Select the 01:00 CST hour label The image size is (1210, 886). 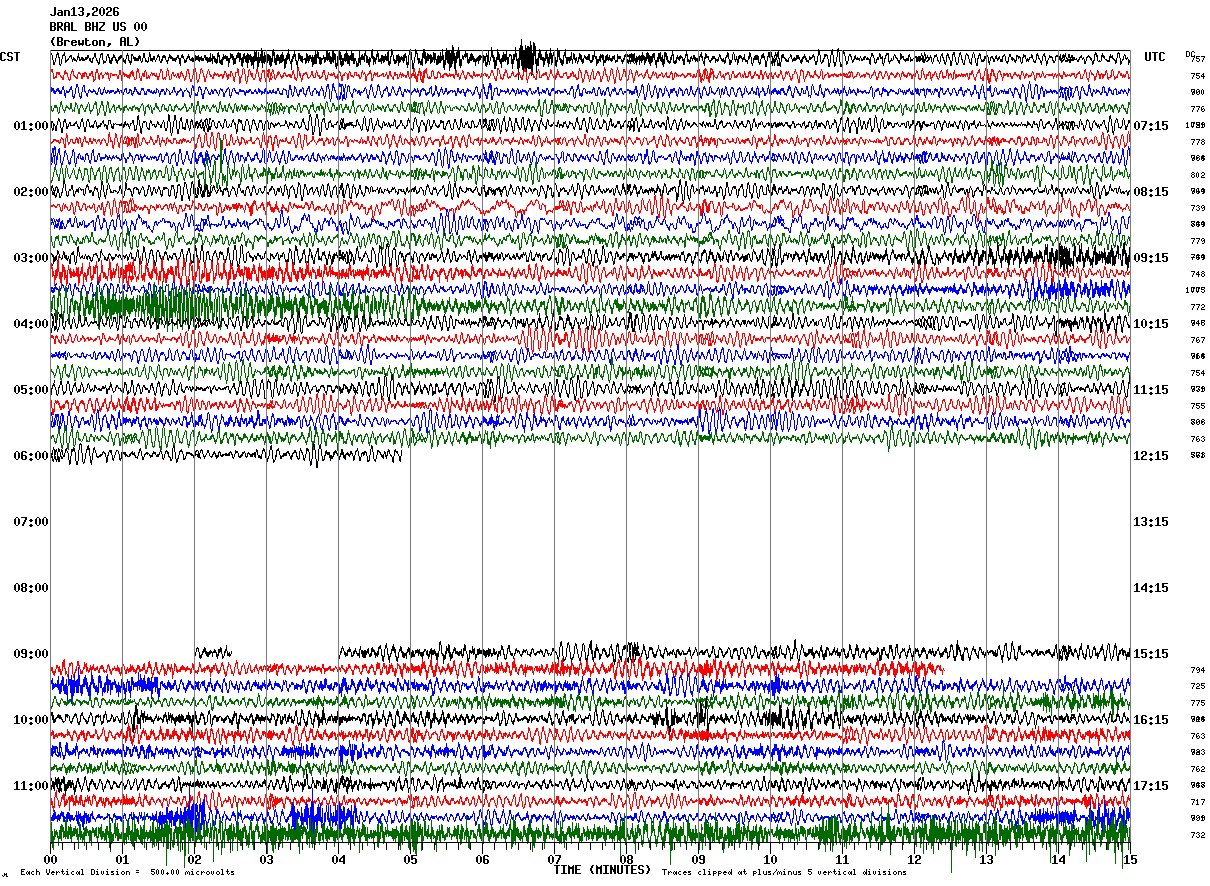click(31, 126)
